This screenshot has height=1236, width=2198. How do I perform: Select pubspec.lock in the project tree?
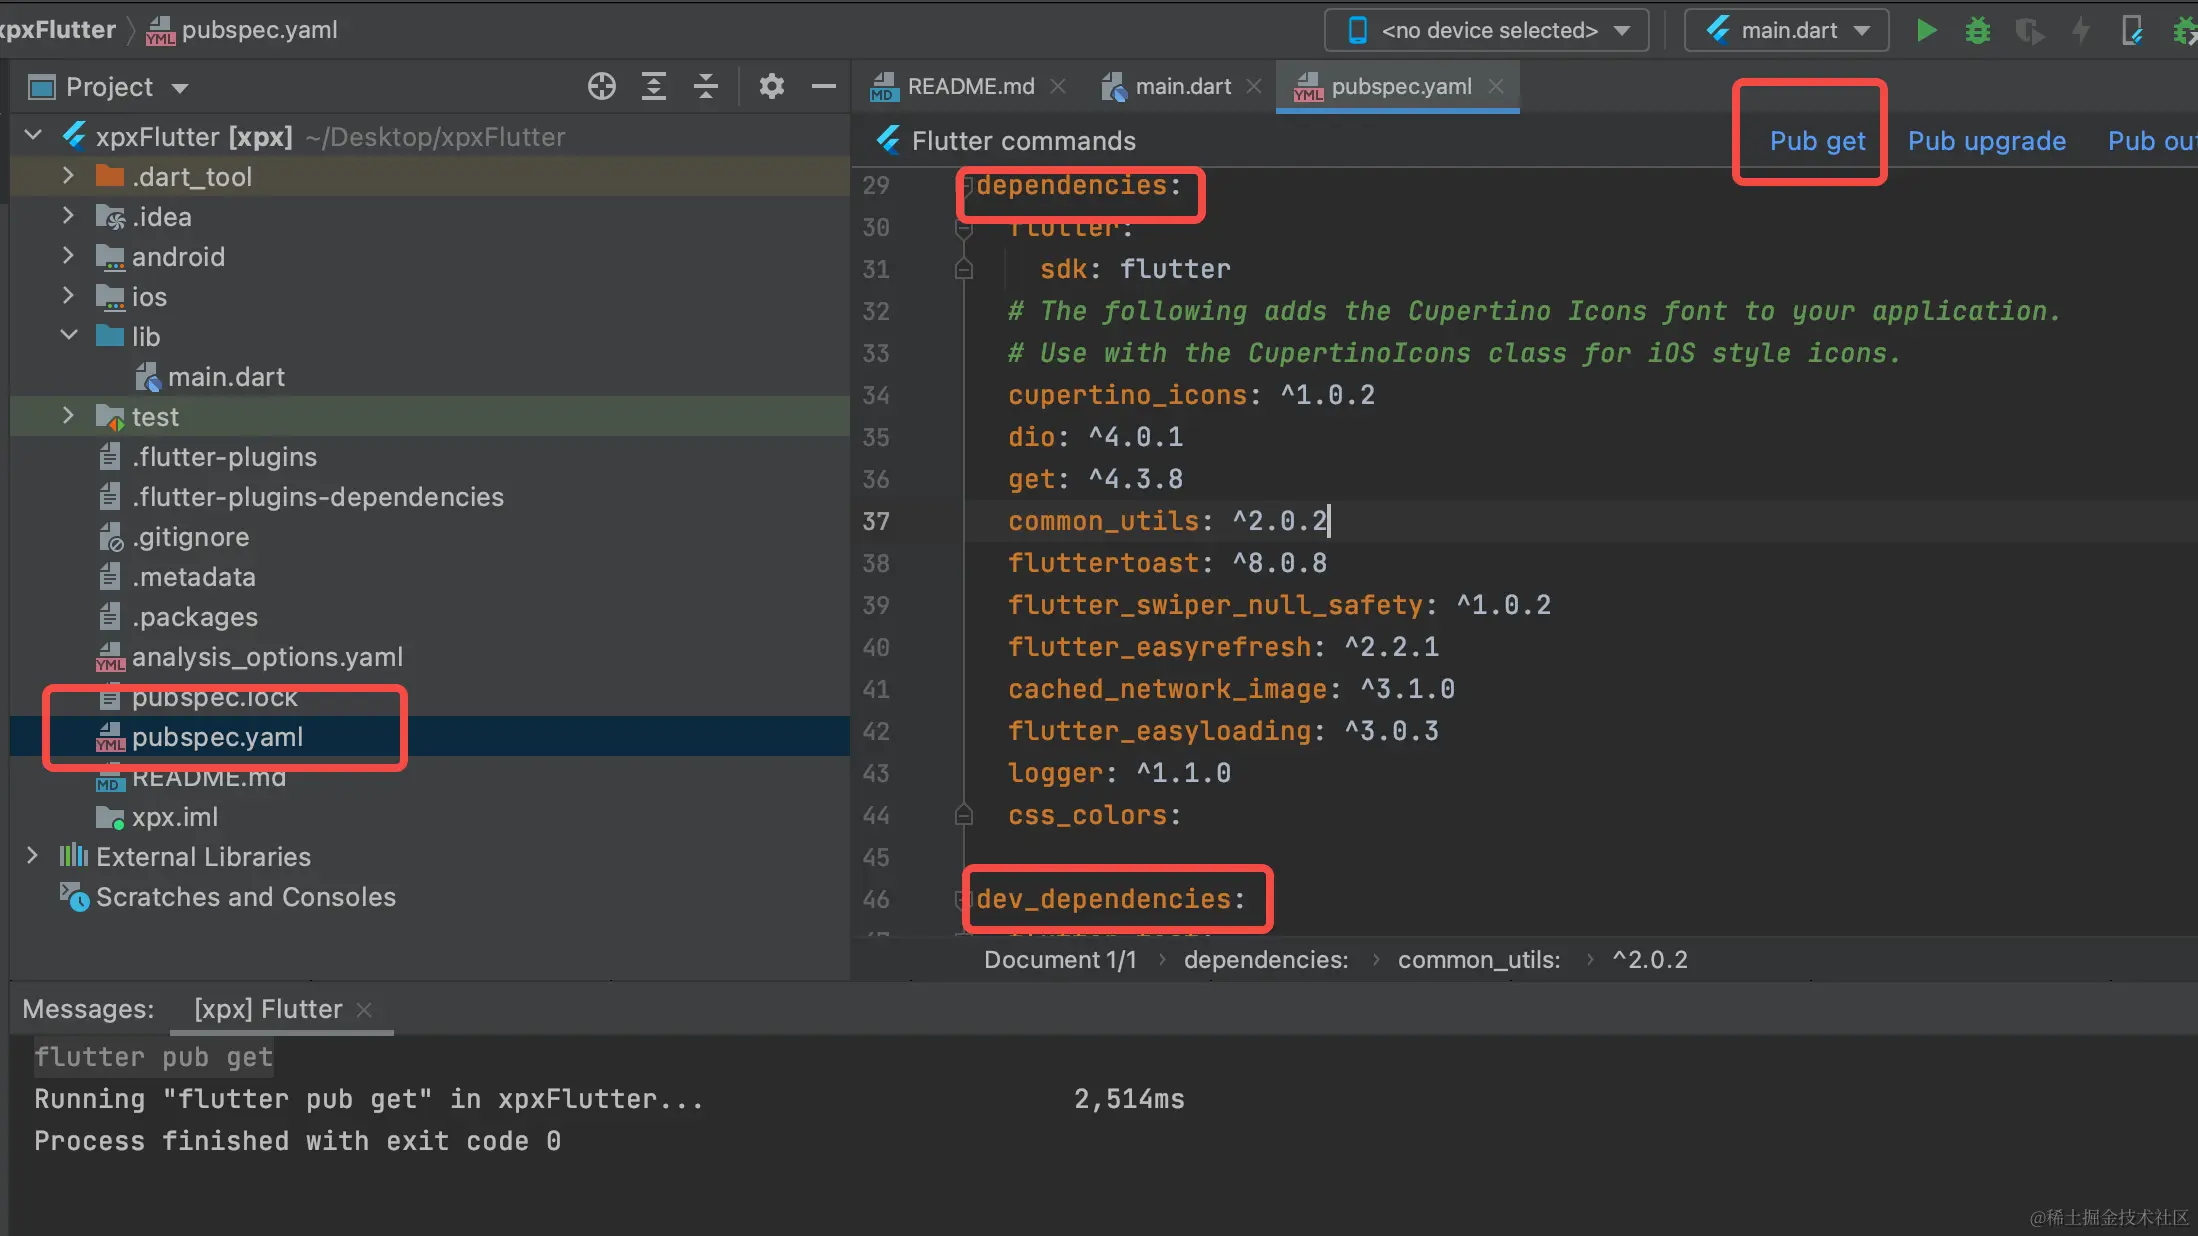tap(214, 697)
